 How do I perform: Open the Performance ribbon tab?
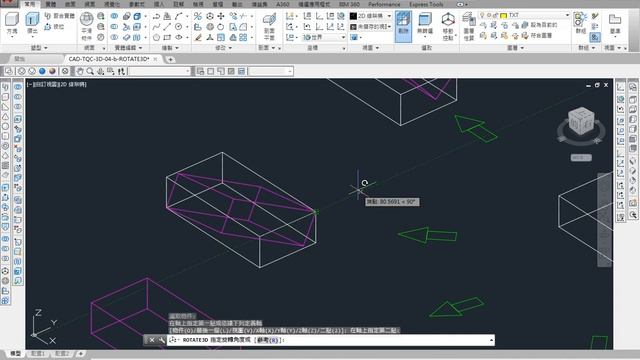[384, 4]
